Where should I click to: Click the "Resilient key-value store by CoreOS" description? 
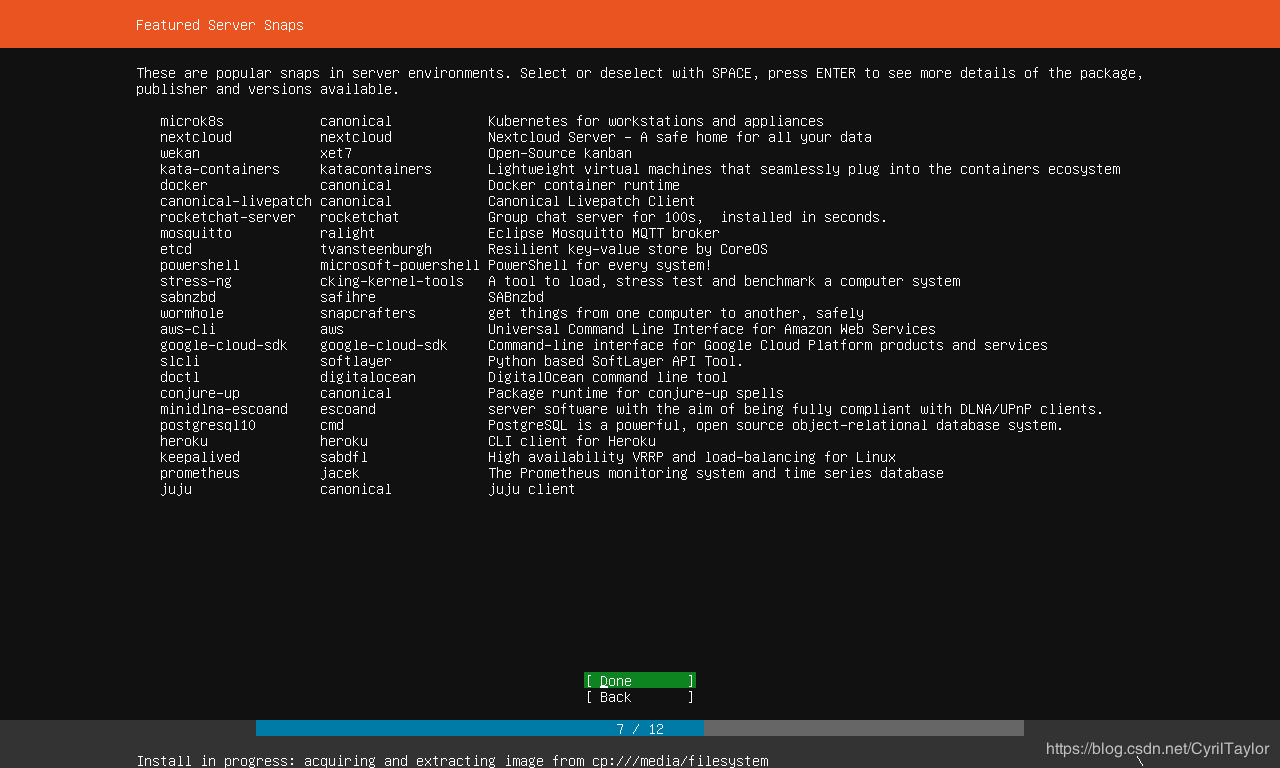click(x=628, y=249)
